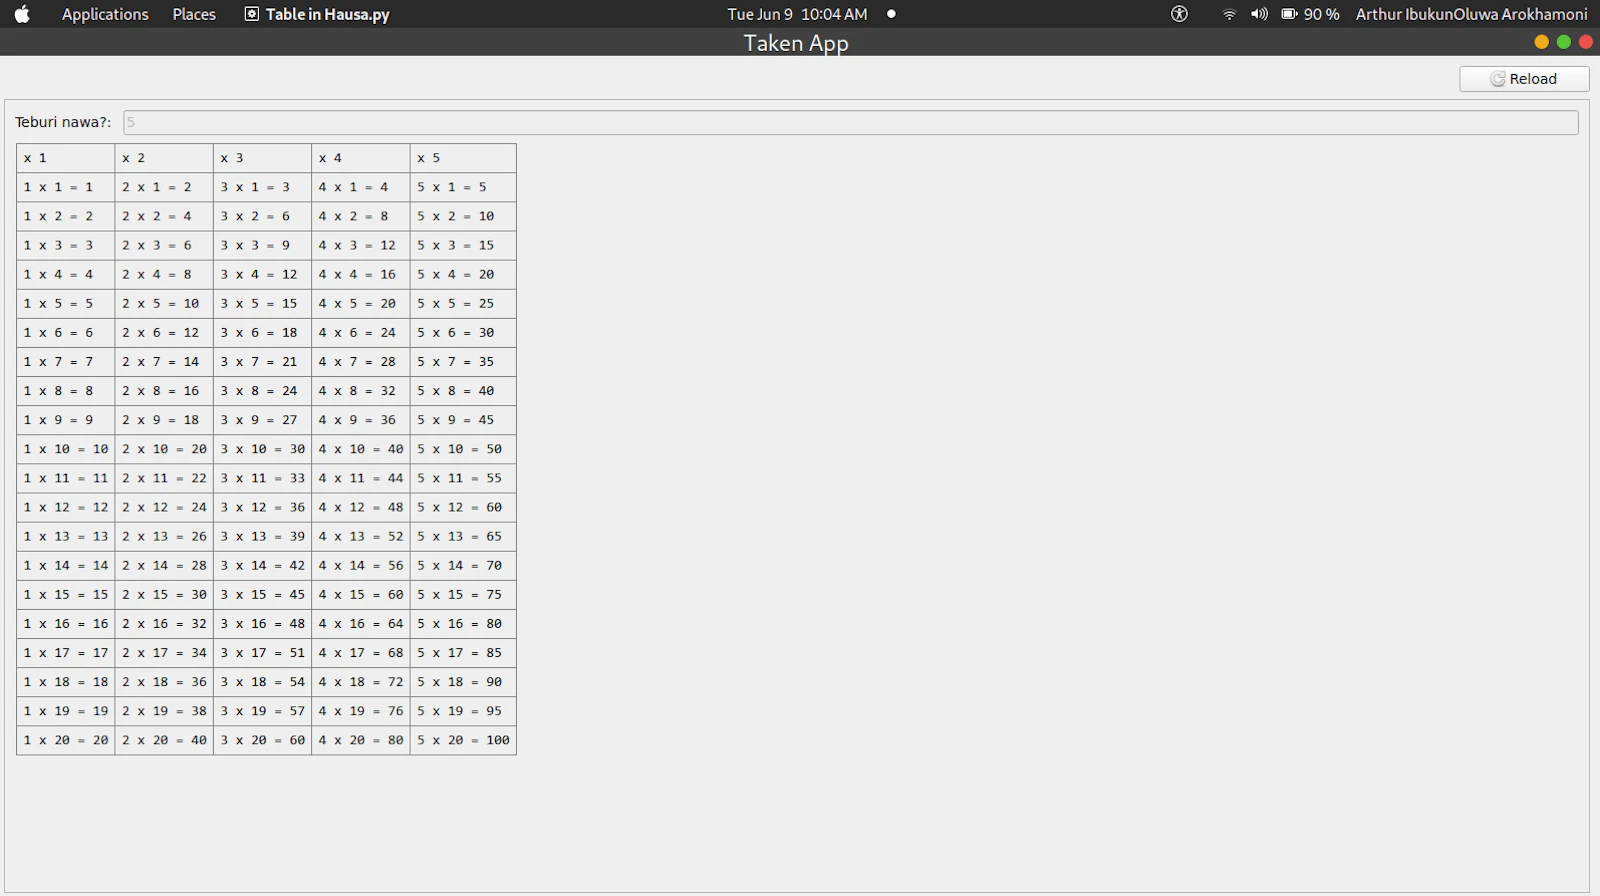Viewport: 1600px width, 896px height.
Task: Click the 'x 4' column header cell
Action: point(361,158)
